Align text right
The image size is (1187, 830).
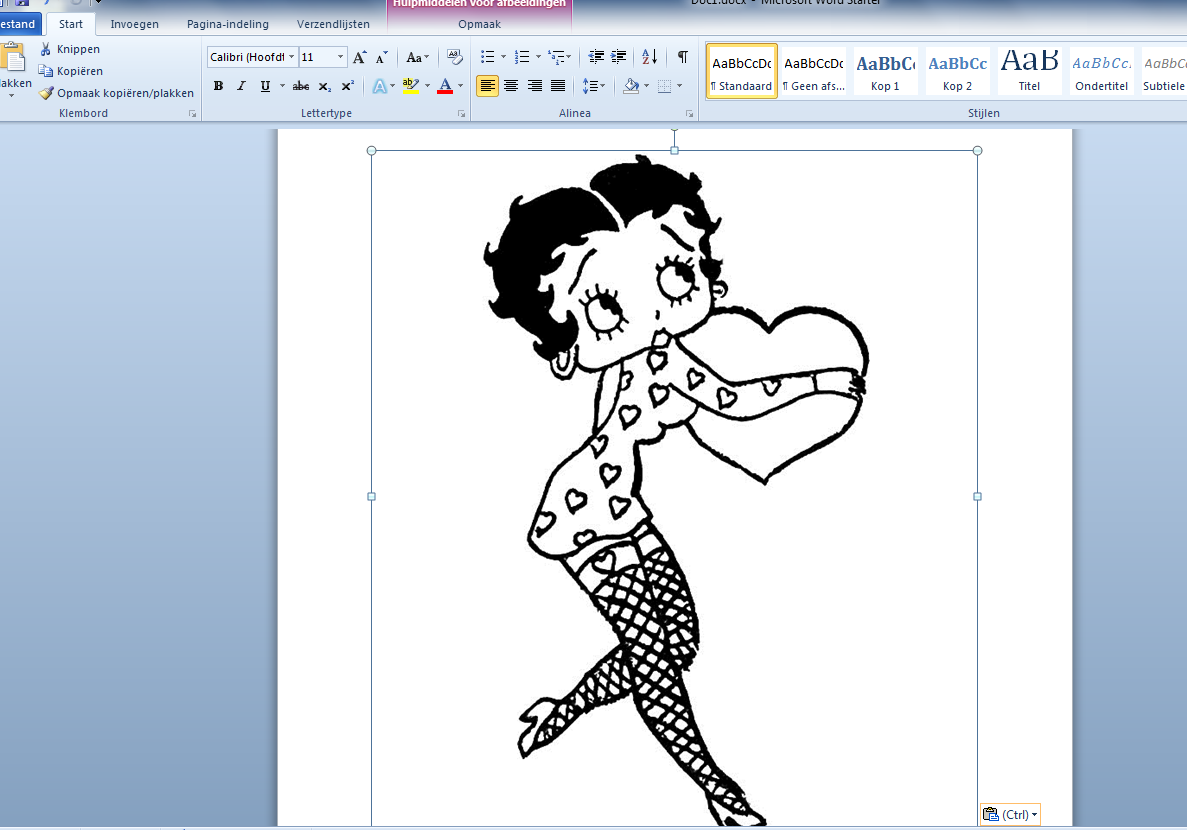pos(534,86)
